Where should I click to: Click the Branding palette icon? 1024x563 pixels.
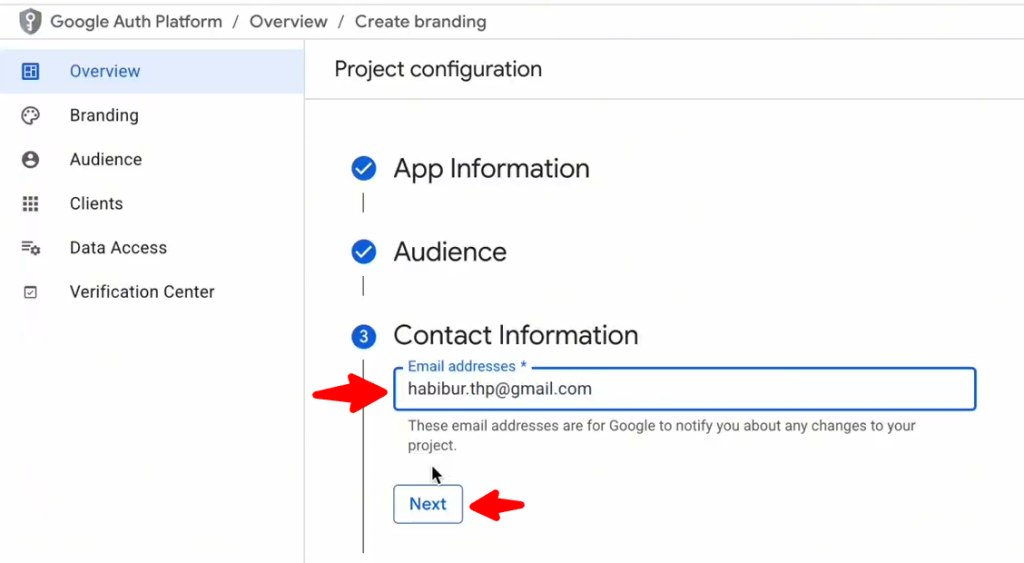[x=30, y=116]
